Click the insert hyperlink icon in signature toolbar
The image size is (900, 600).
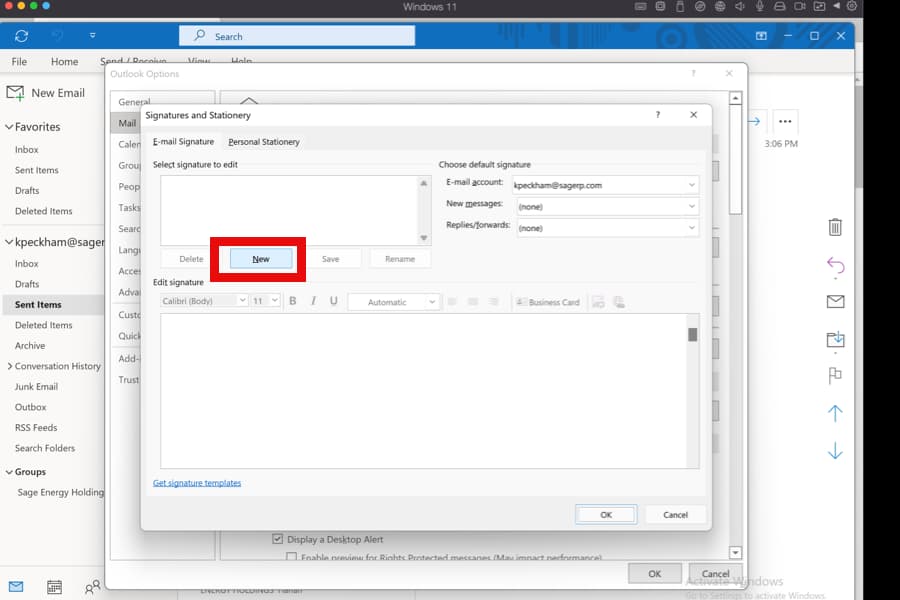[x=621, y=302]
